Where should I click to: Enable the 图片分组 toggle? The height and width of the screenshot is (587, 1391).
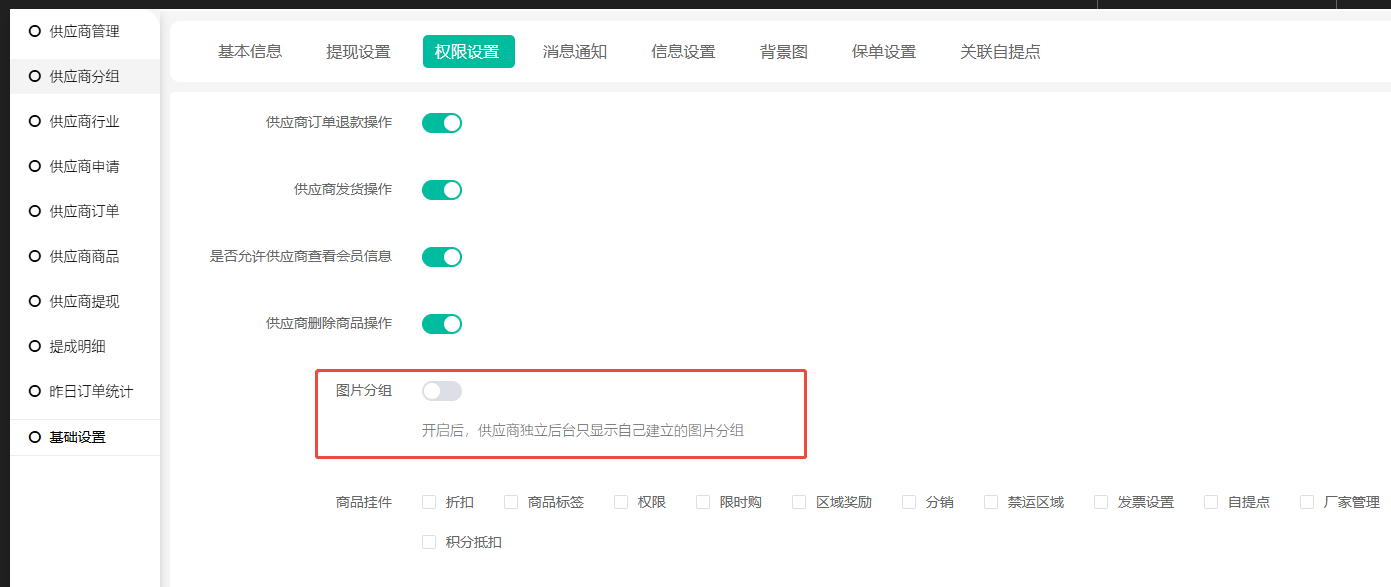click(x=441, y=391)
